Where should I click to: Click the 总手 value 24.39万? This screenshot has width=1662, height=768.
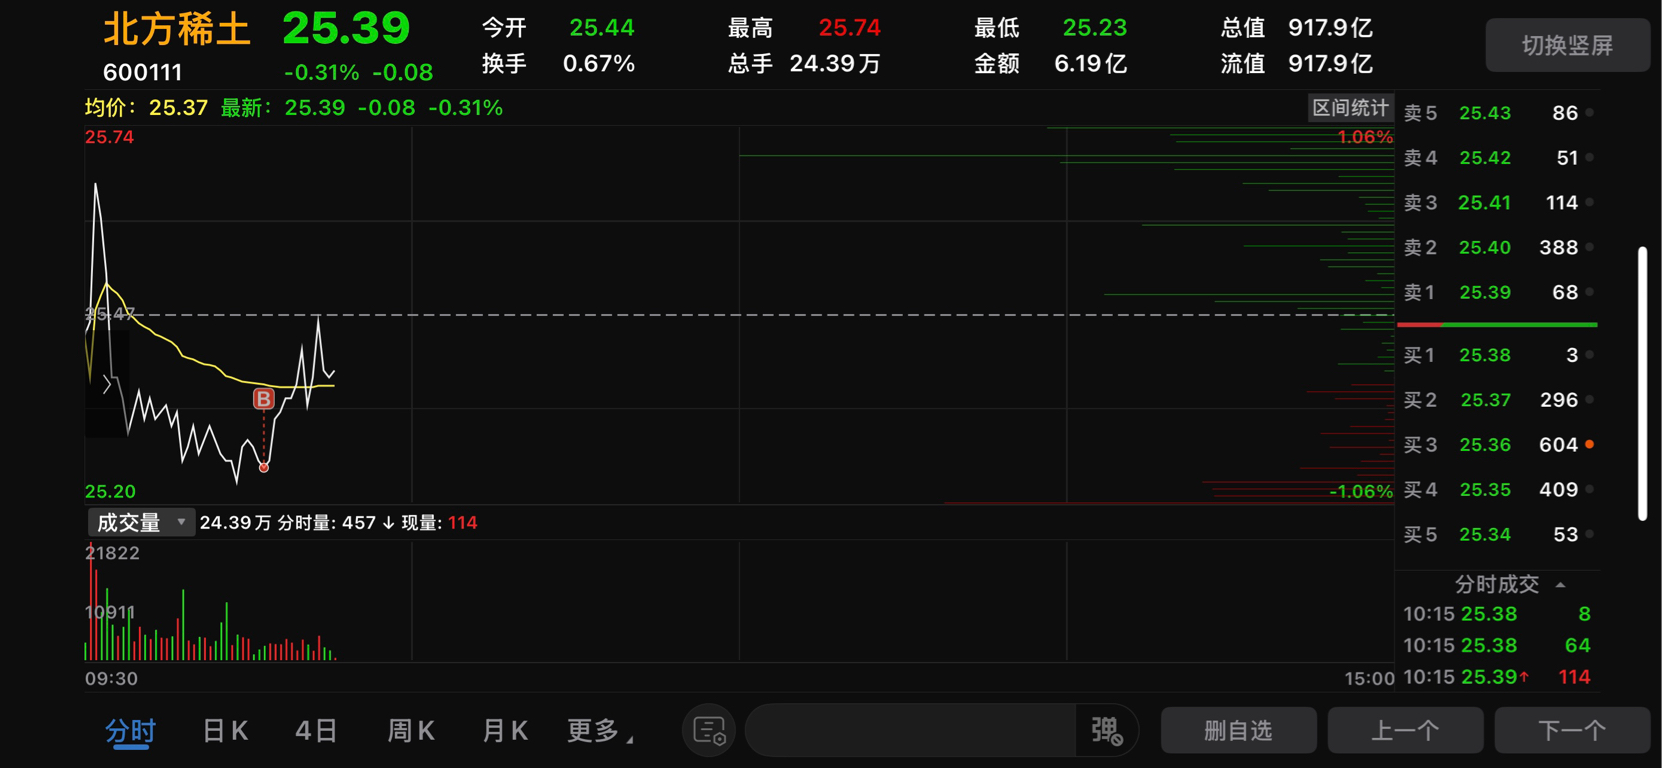point(835,64)
